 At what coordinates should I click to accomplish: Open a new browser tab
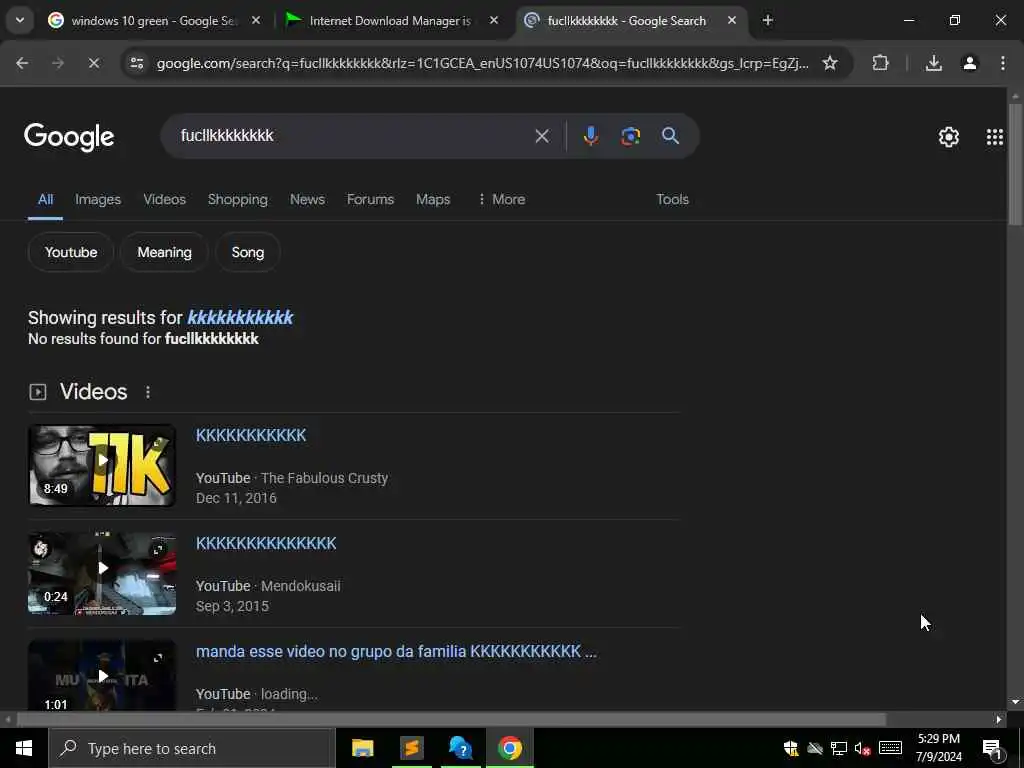(768, 21)
